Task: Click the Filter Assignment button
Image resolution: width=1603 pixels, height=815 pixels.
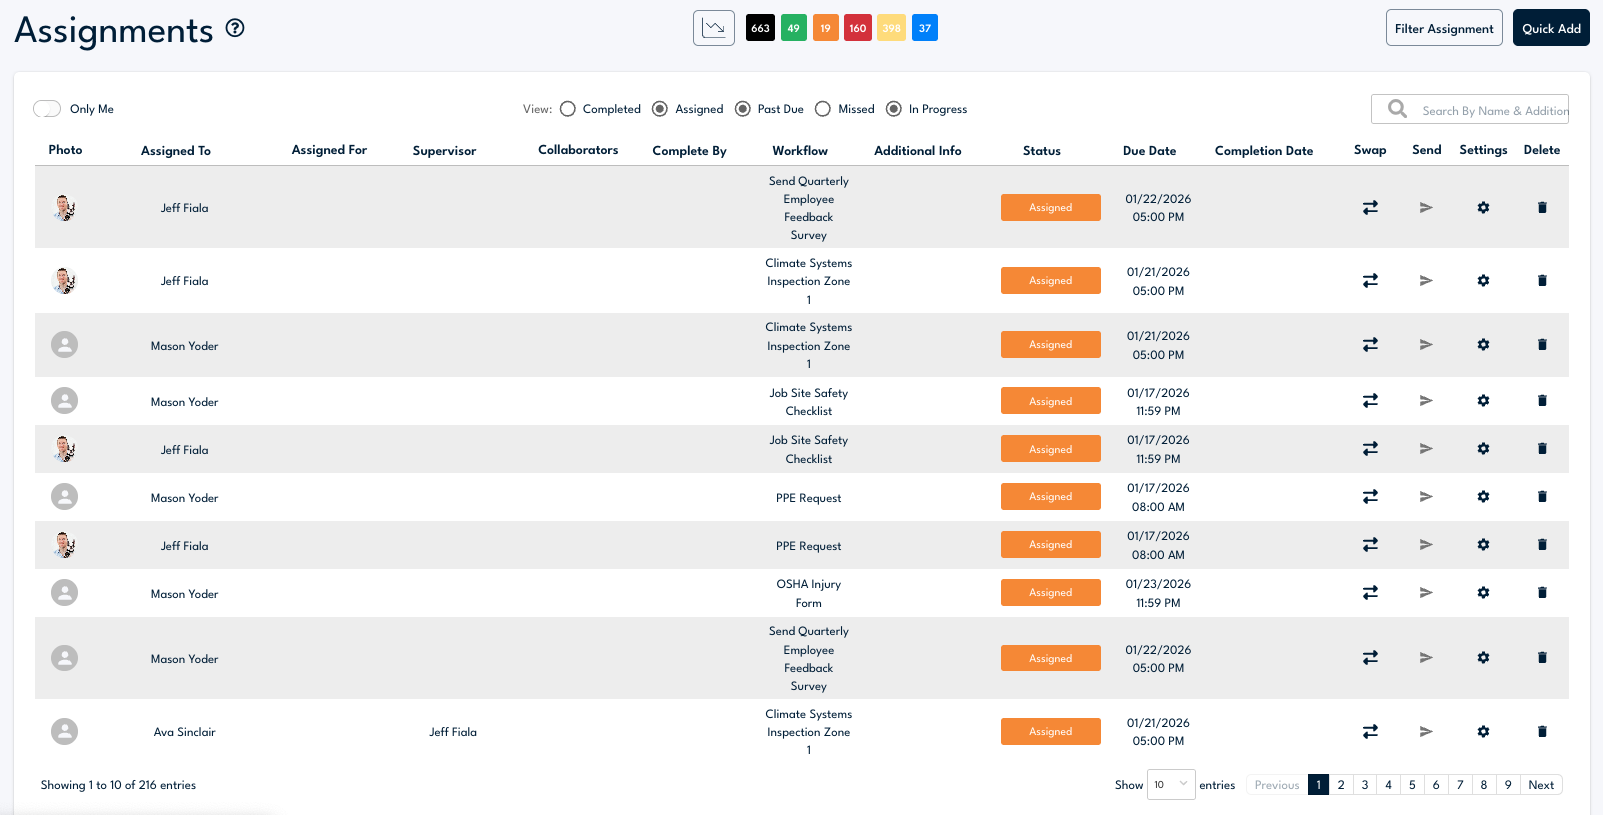Action: [x=1443, y=28]
